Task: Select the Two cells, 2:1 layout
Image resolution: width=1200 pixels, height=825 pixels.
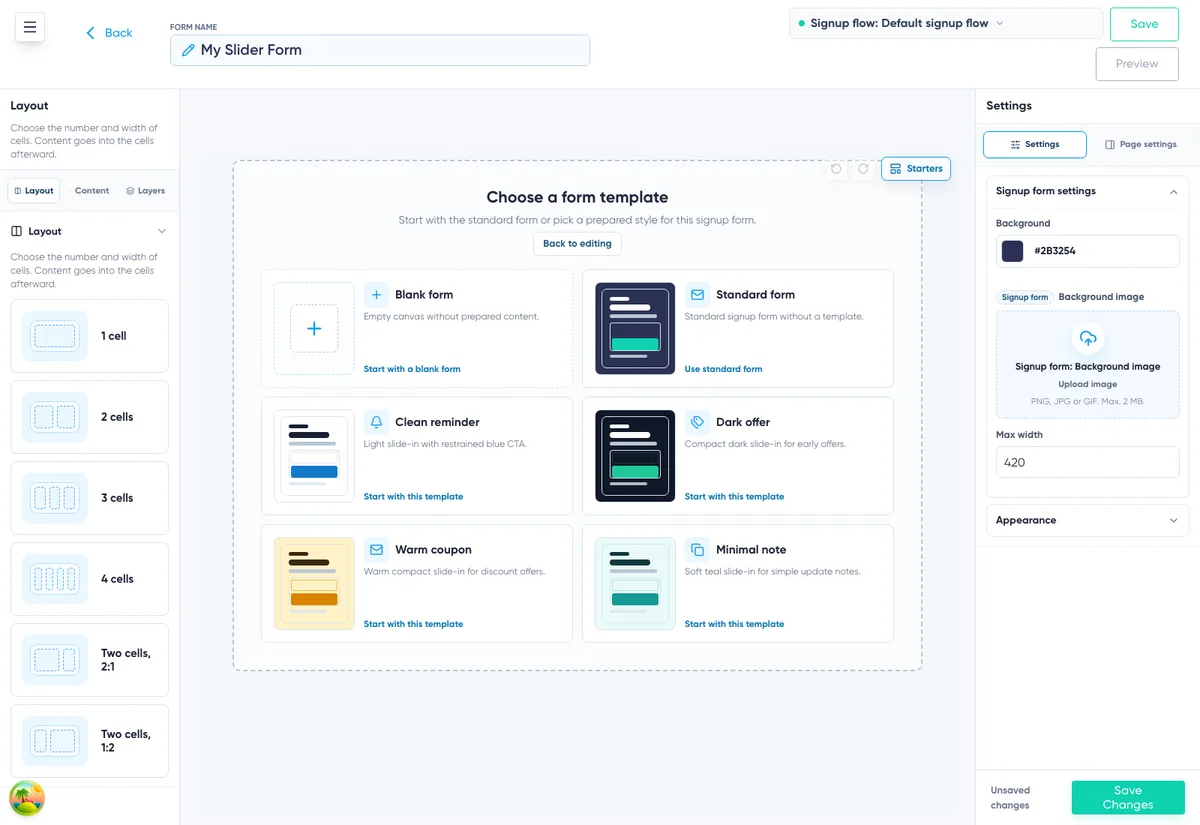Action: [89, 660]
